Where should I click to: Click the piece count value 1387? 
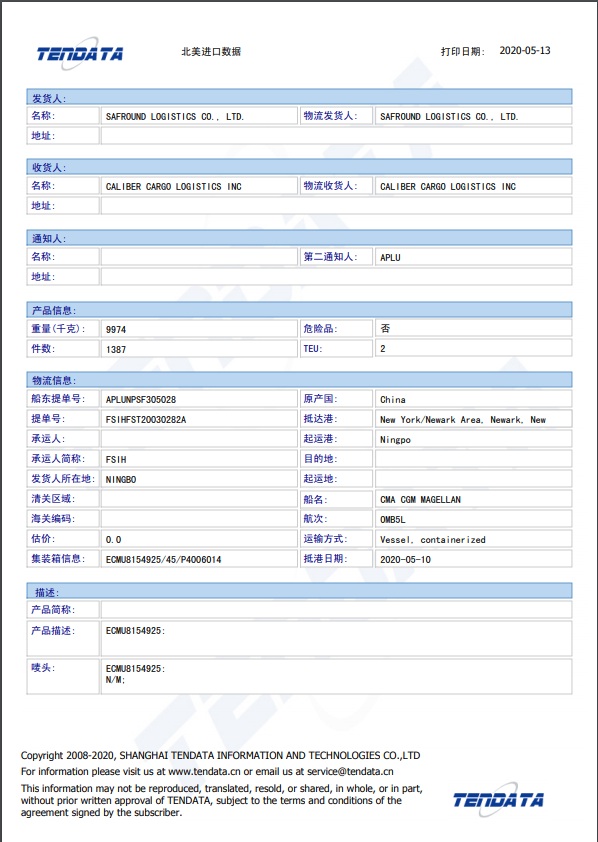click(116, 349)
